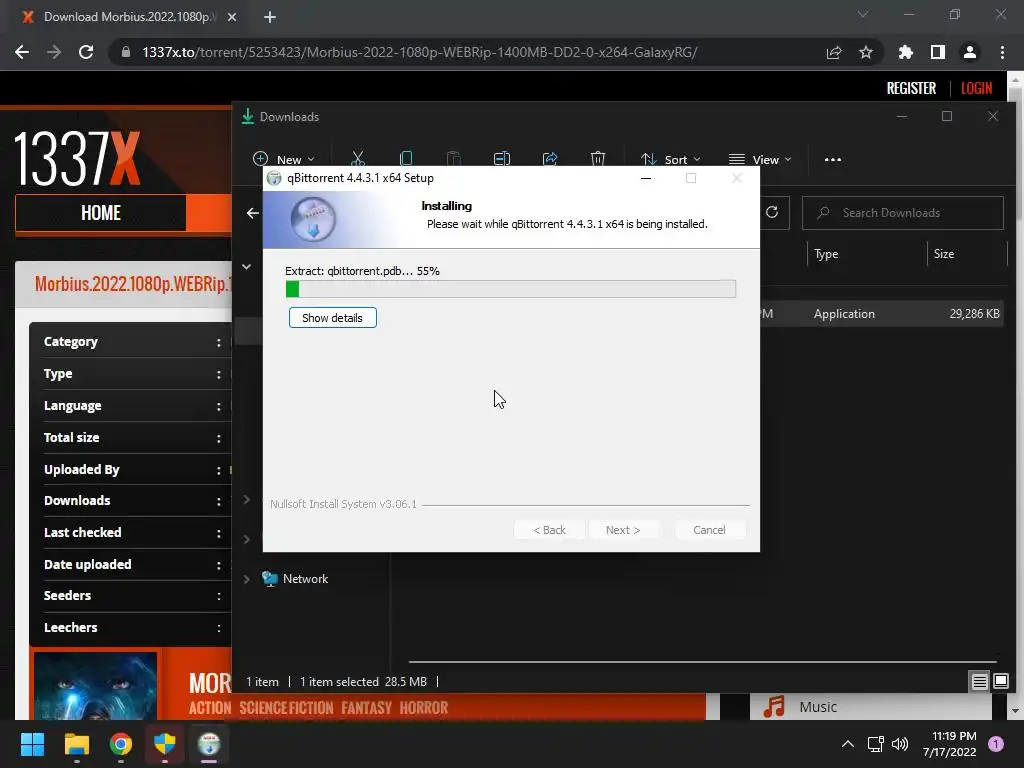Open a new Chrome tab
Screen dimensions: 1024x768
point(270,17)
